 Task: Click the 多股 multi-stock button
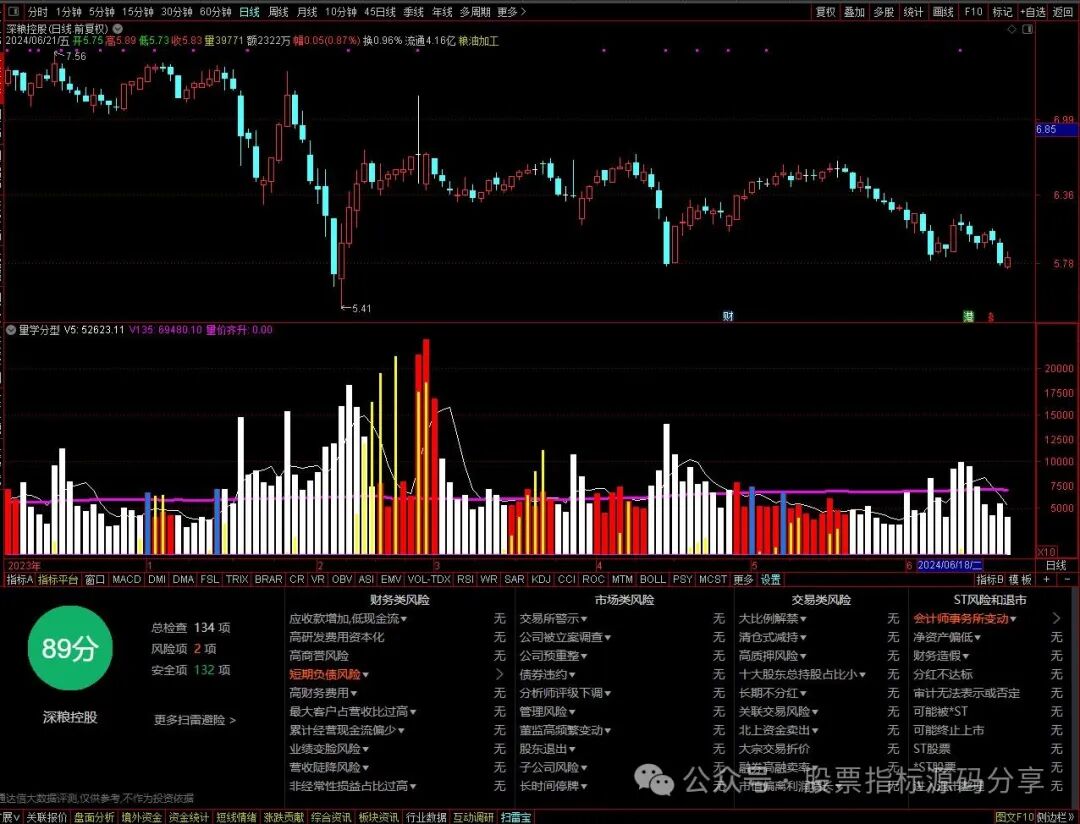(x=884, y=12)
